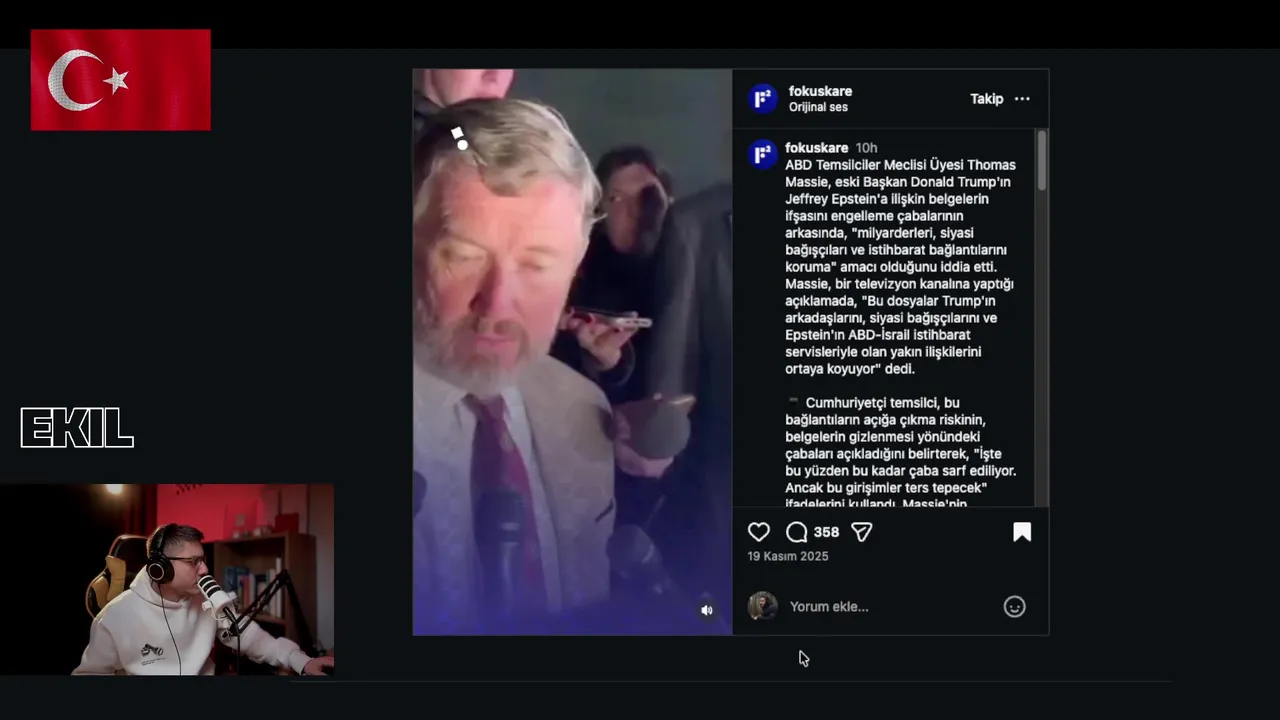The width and height of the screenshot is (1280, 720).
Task: Toggle the saved bookmark icon
Action: 1022,532
